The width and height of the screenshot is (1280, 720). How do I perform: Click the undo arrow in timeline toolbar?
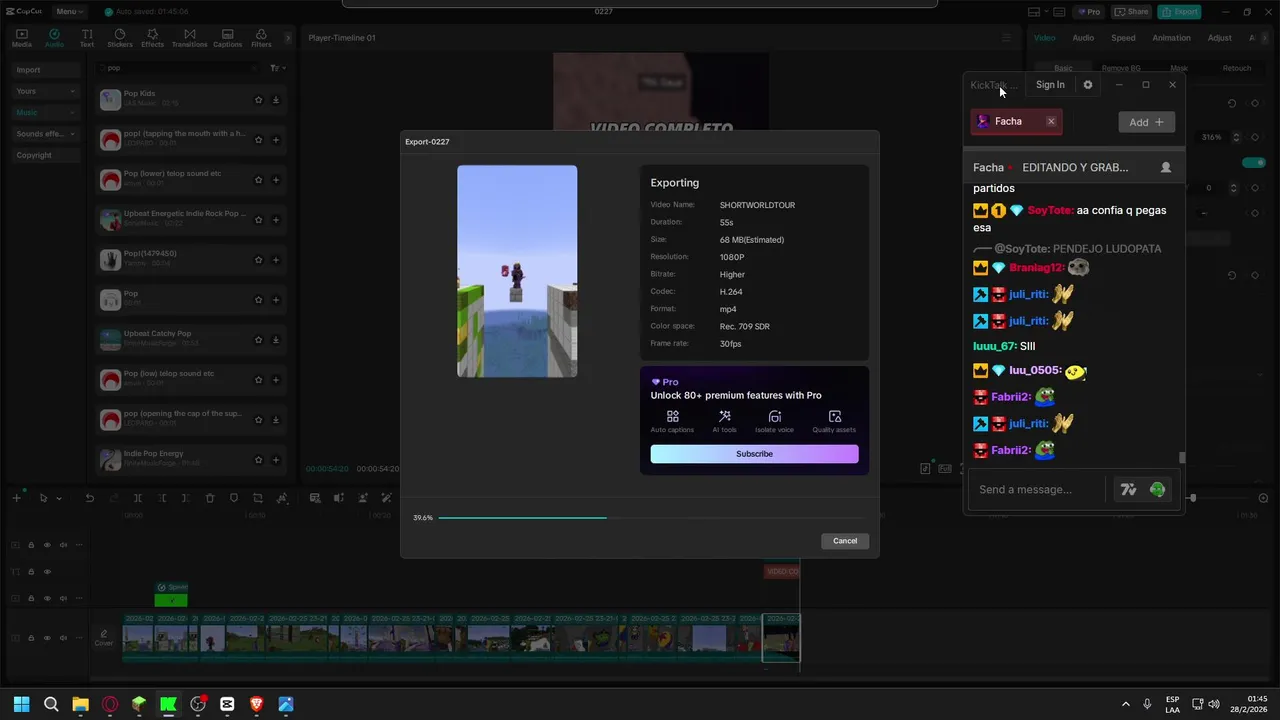click(89, 498)
